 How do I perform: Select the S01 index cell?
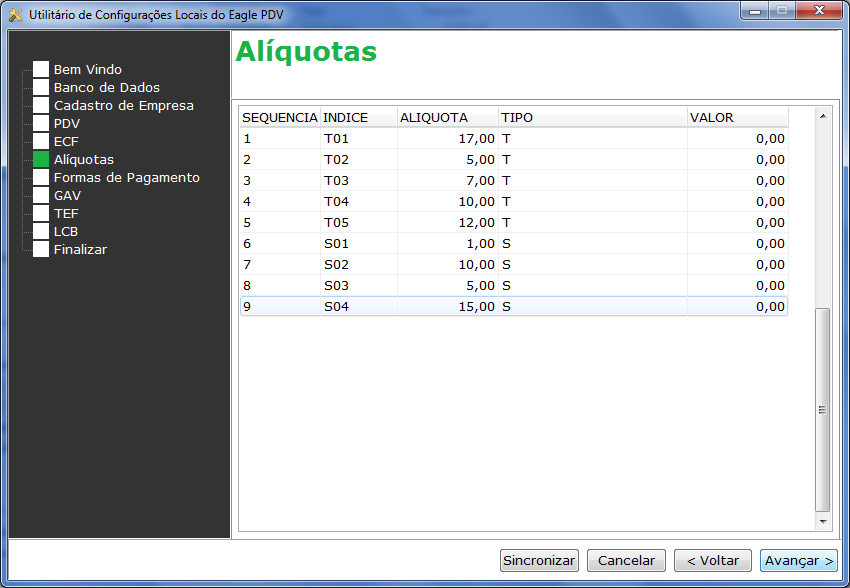coord(359,244)
